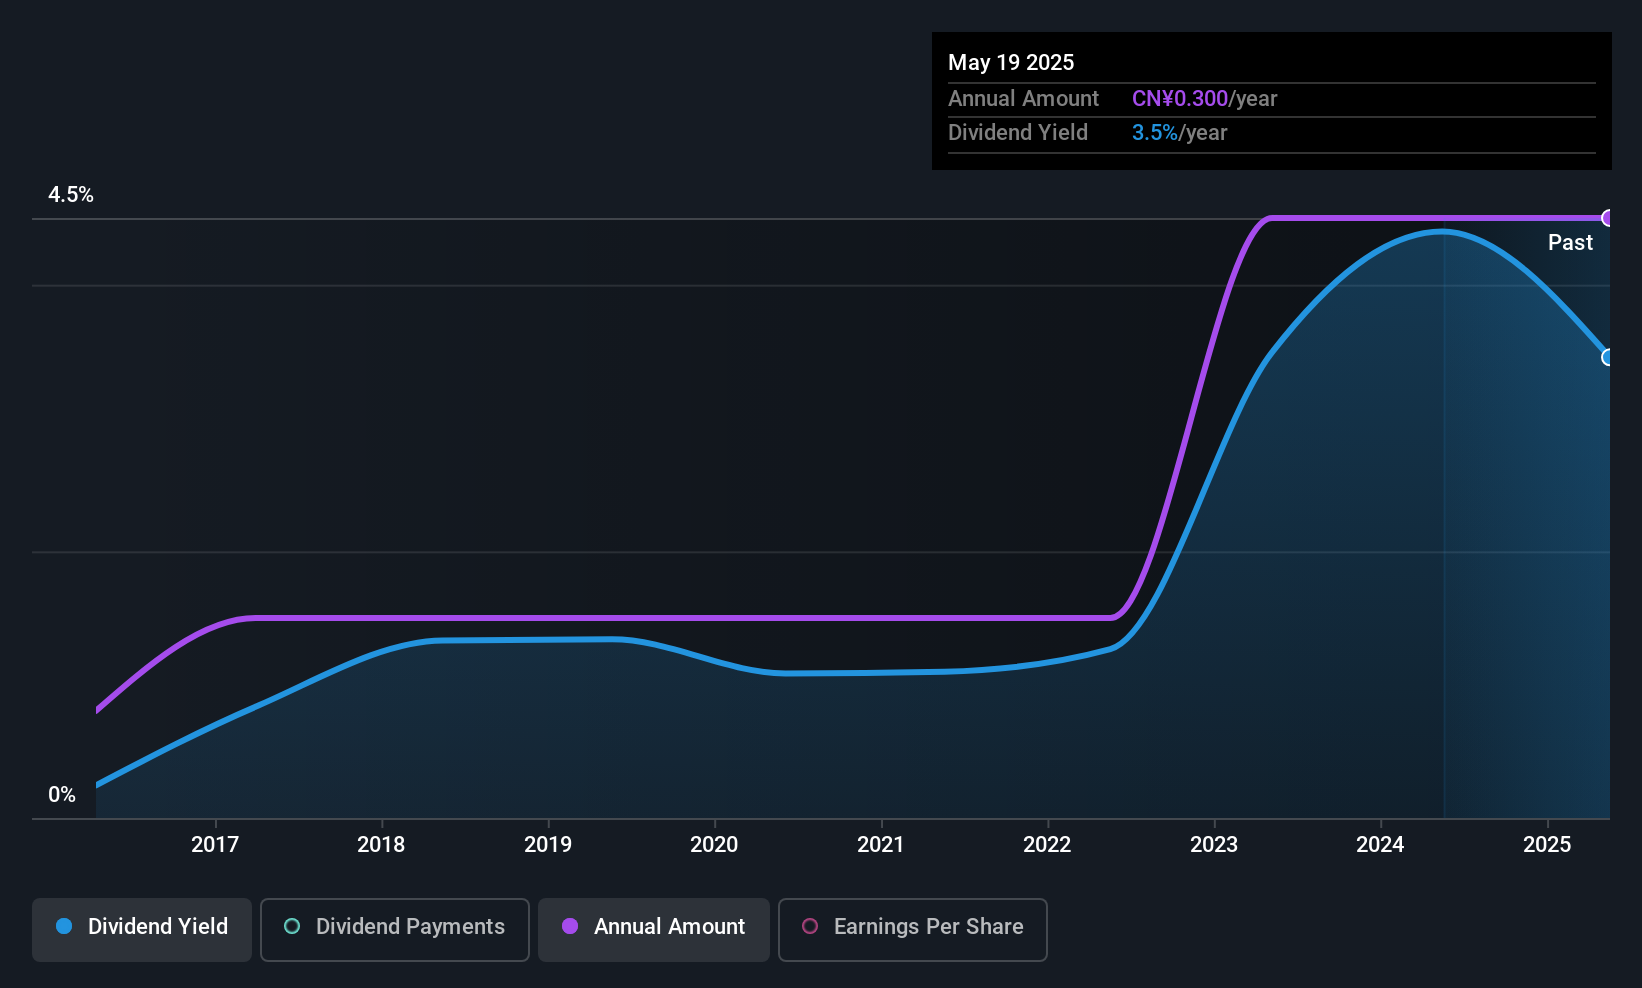Switch to the Past region of the chart

pos(1570,242)
